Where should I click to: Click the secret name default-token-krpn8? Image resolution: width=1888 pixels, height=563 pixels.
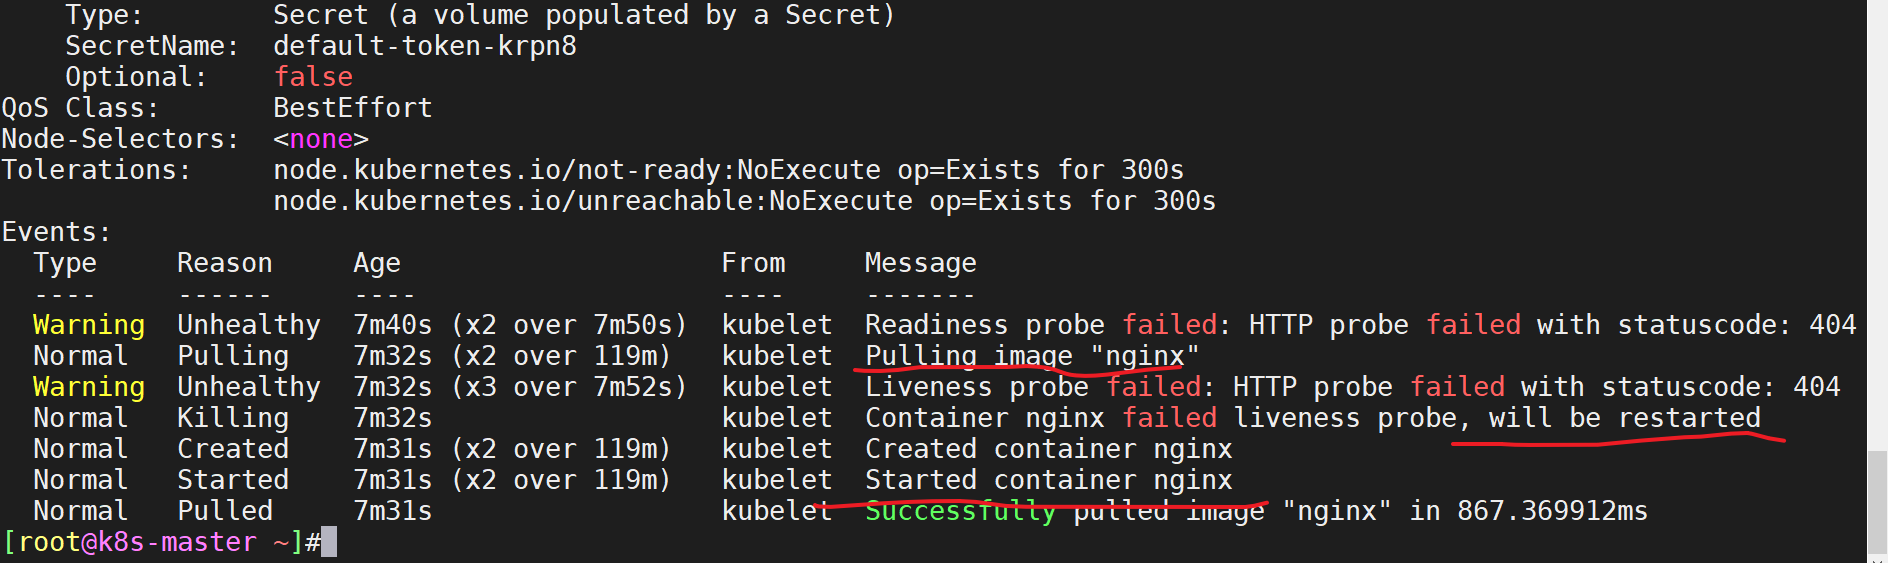pos(425,46)
